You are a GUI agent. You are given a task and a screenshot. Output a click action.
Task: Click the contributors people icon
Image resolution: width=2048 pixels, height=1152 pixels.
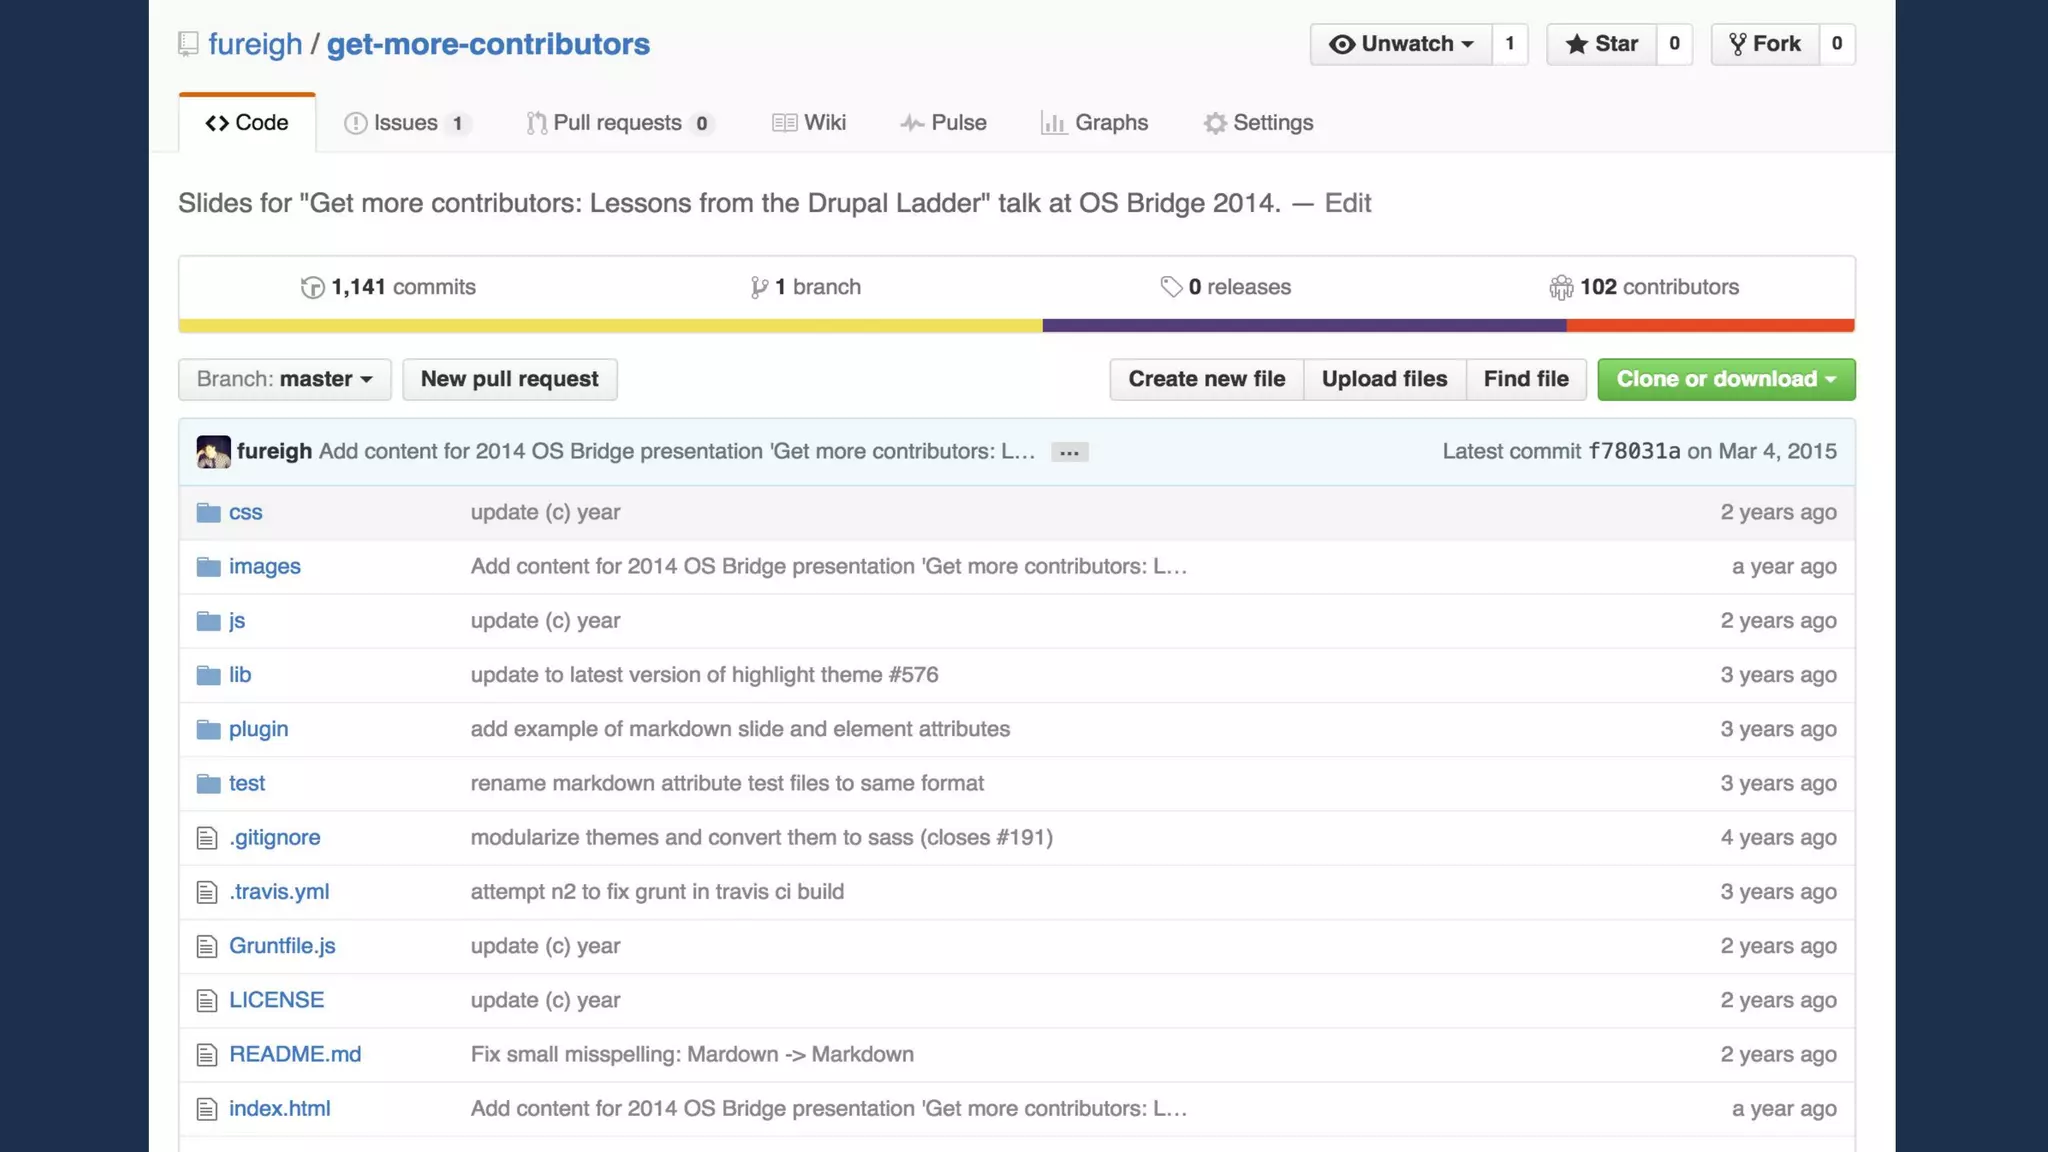[x=1561, y=288]
